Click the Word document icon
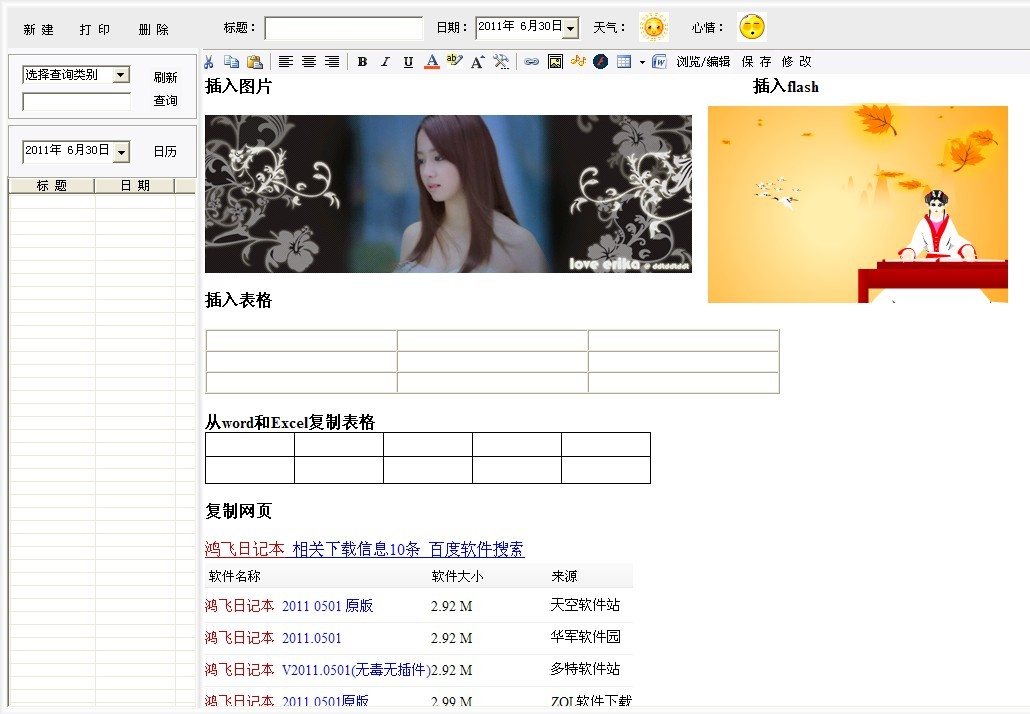The height and width of the screenshot is (714, 1030). click(660, 62)
